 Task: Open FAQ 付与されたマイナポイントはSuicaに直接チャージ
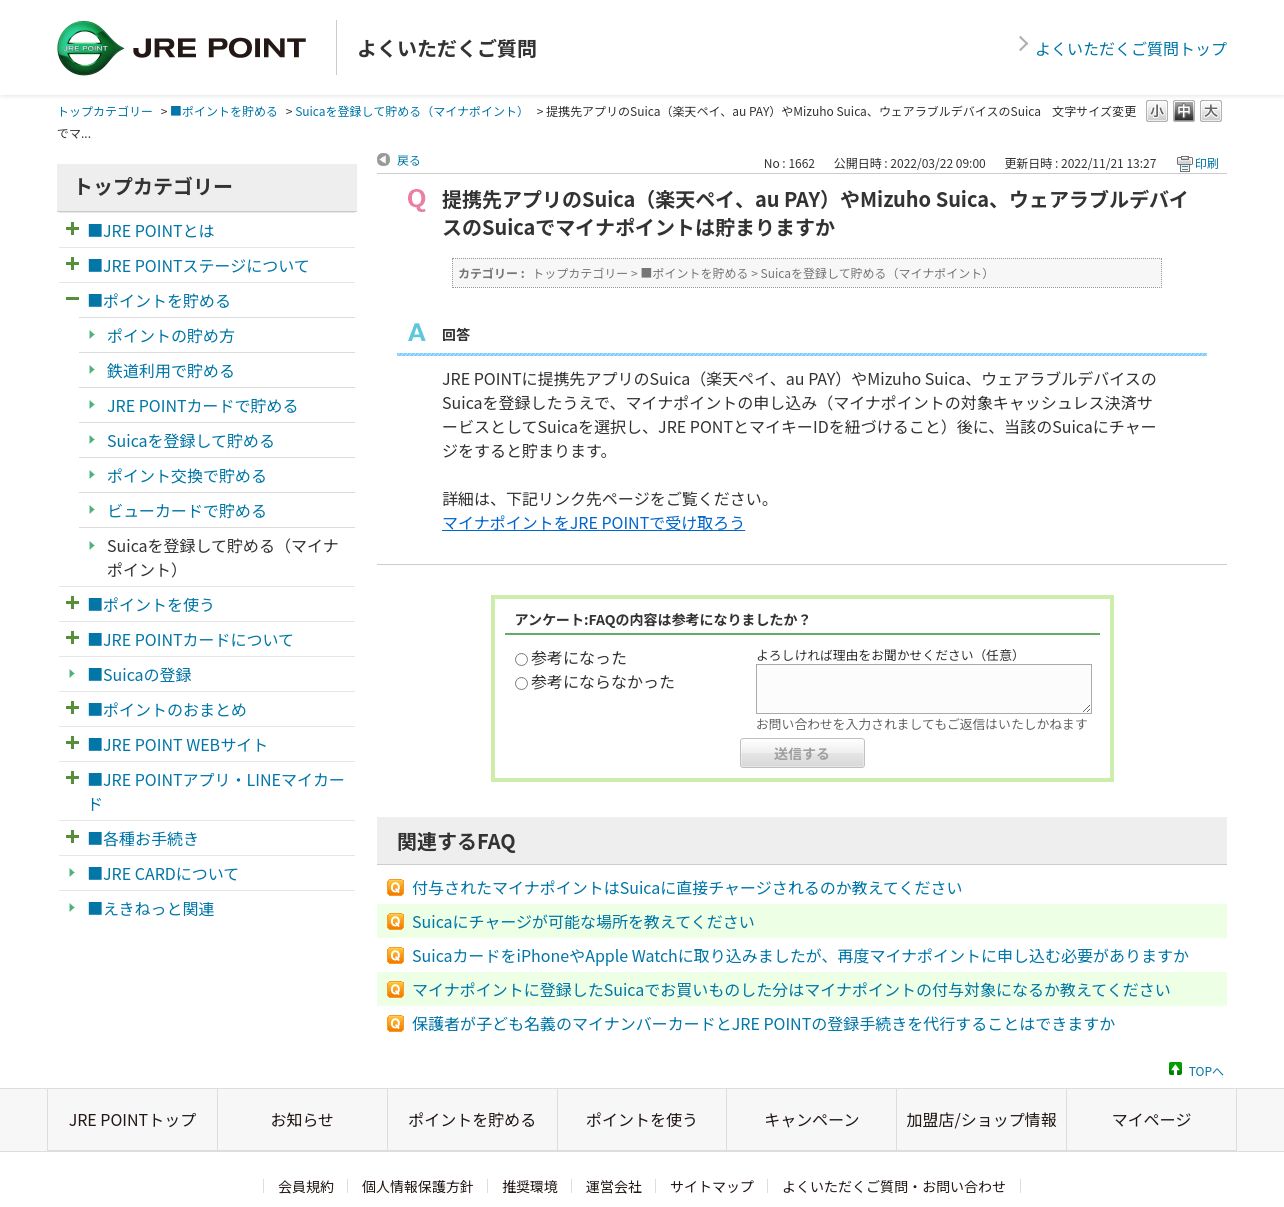687,887
